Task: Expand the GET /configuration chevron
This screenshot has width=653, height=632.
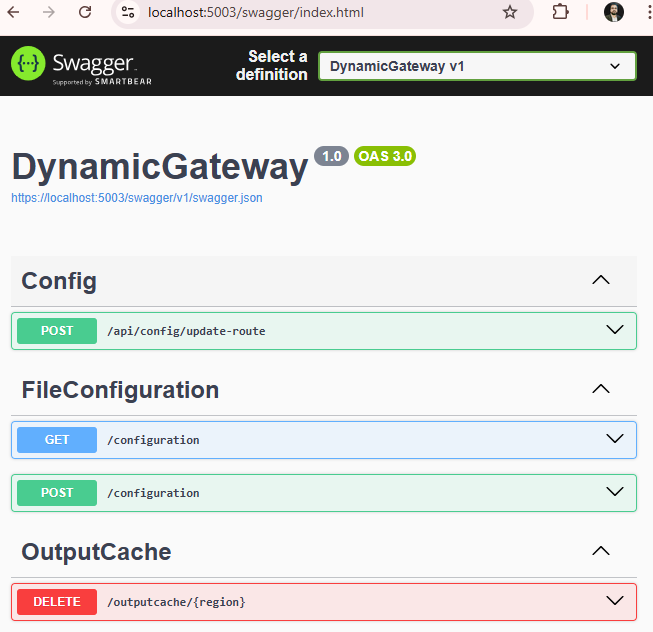Action: [615, 439]
